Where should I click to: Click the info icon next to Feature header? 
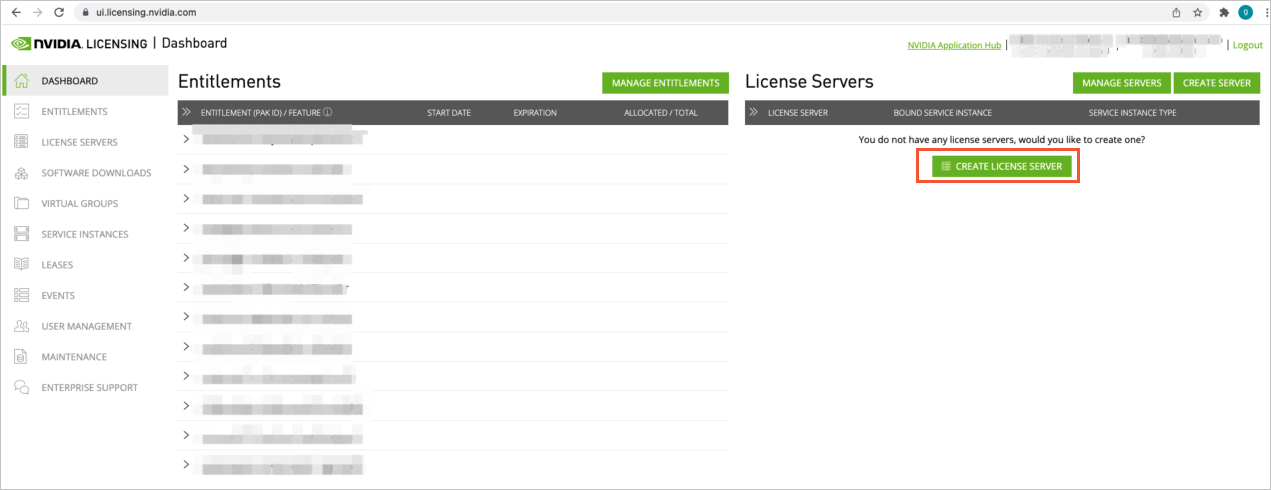(x=327, y=112)
